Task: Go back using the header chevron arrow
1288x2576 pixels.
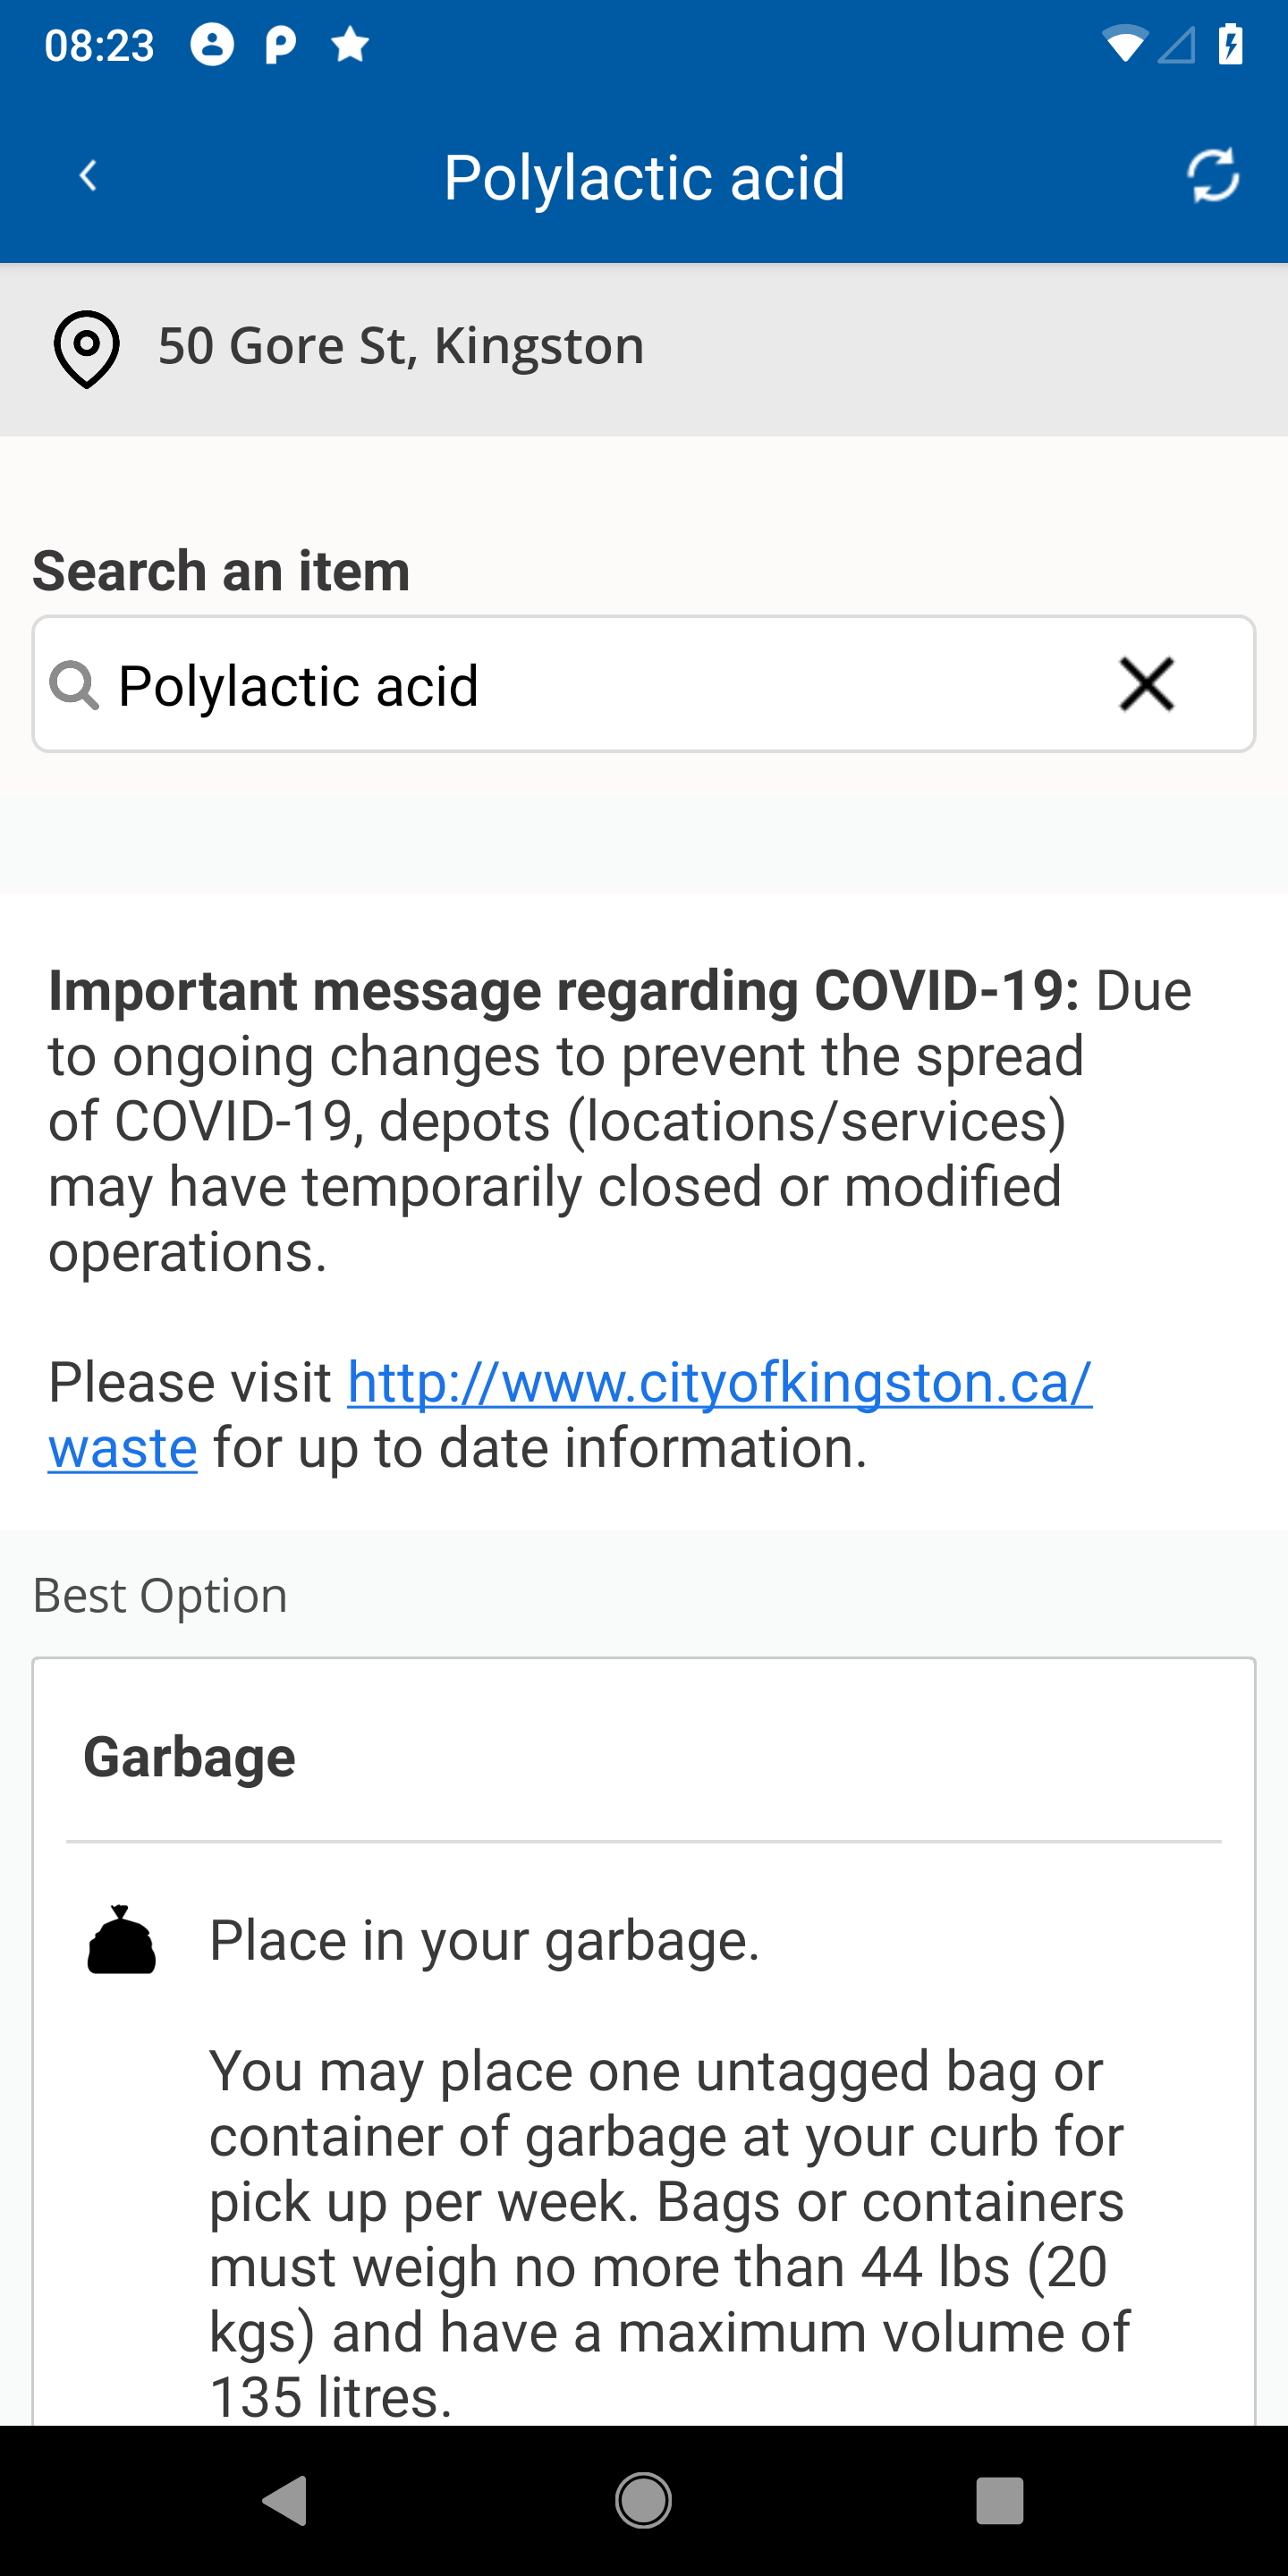Action: pyautogui.click(x=88, y=176)
